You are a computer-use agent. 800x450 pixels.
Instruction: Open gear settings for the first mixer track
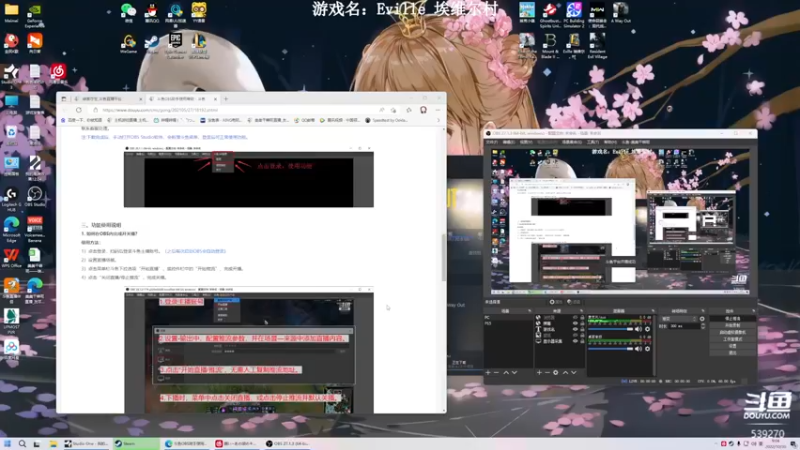pyautogui.click(x=647, y=329)
